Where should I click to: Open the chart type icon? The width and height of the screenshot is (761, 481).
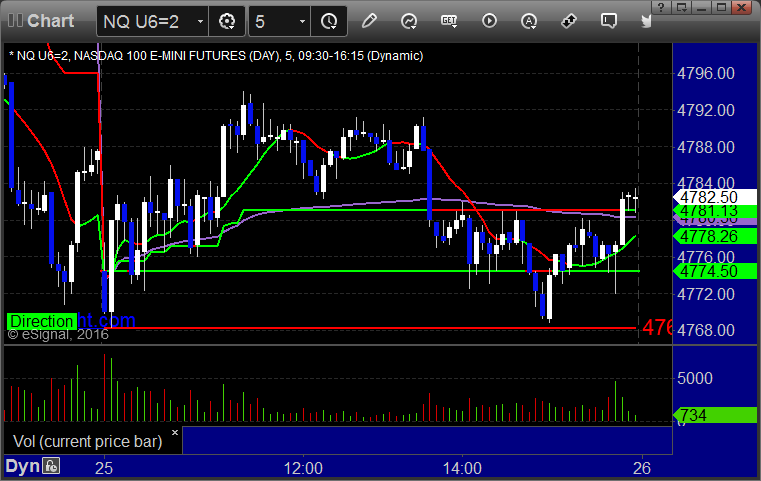tap(409, 21)
